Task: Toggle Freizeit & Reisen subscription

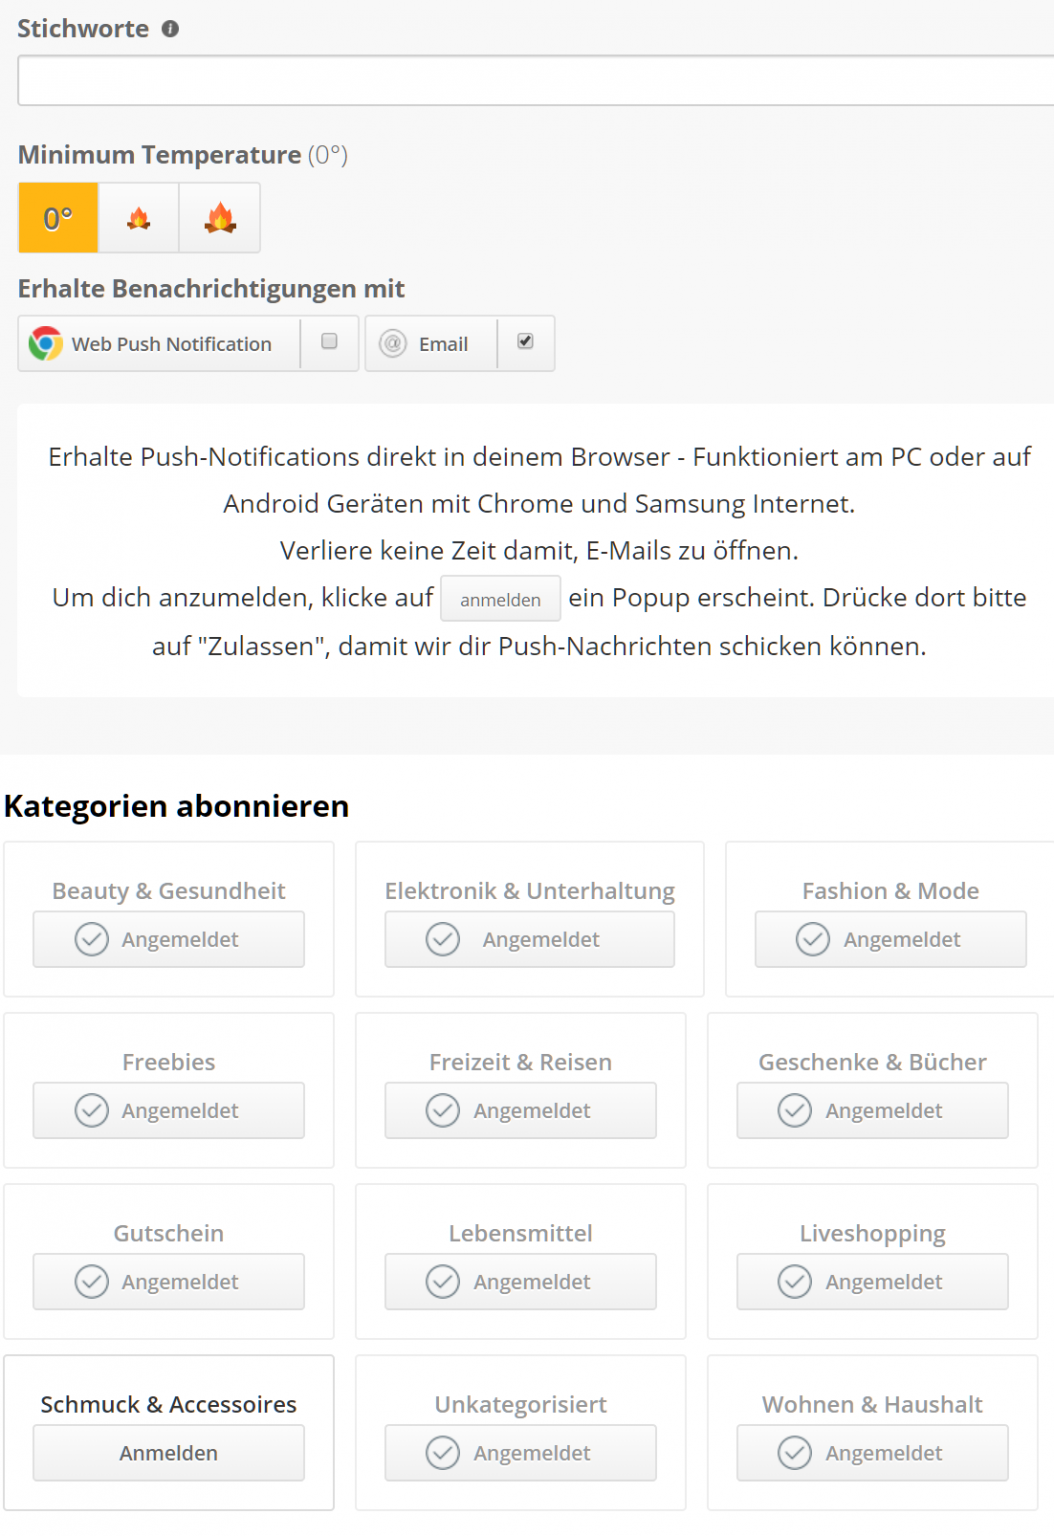Action: (521, 1110)
